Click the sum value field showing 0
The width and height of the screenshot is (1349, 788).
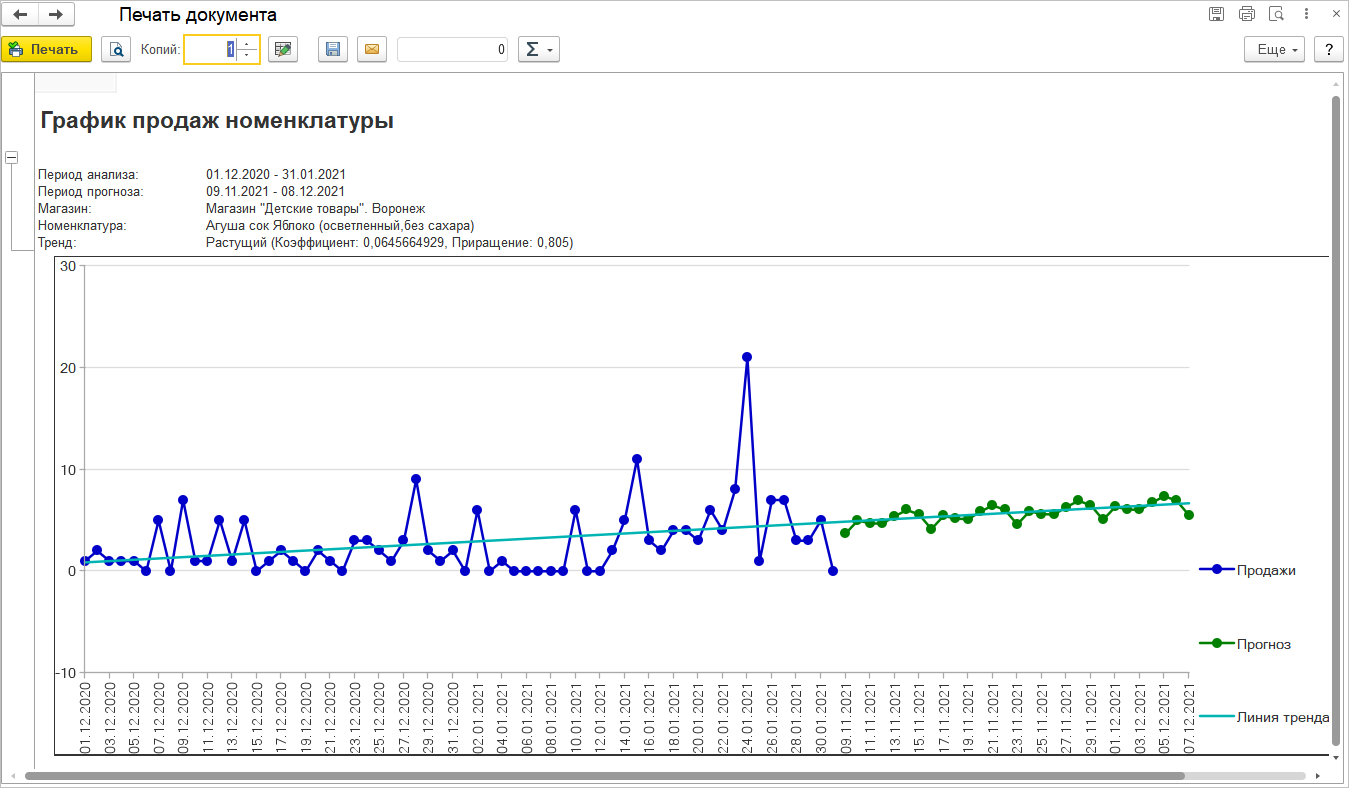452,49
